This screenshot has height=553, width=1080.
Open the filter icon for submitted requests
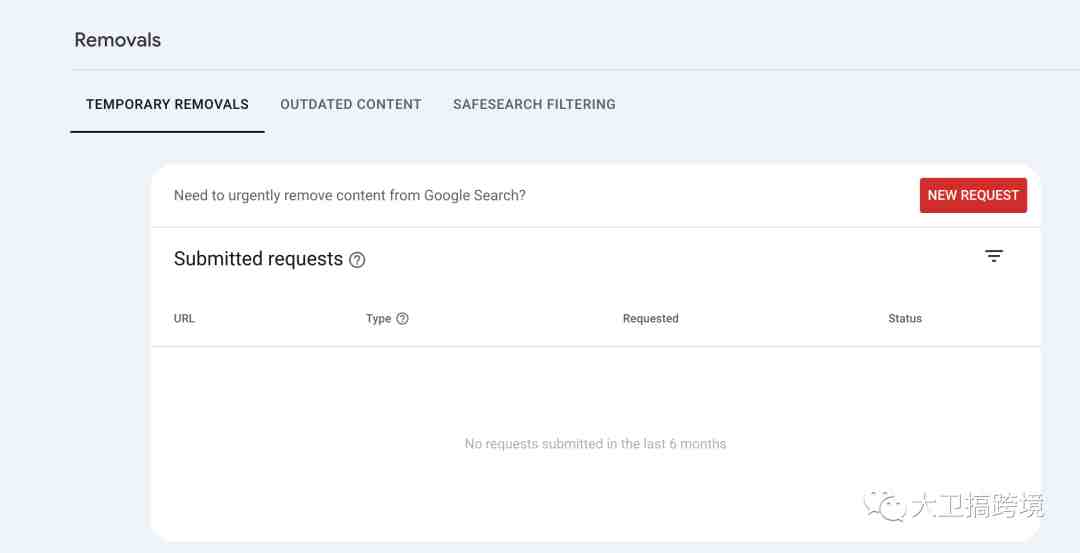993,256
